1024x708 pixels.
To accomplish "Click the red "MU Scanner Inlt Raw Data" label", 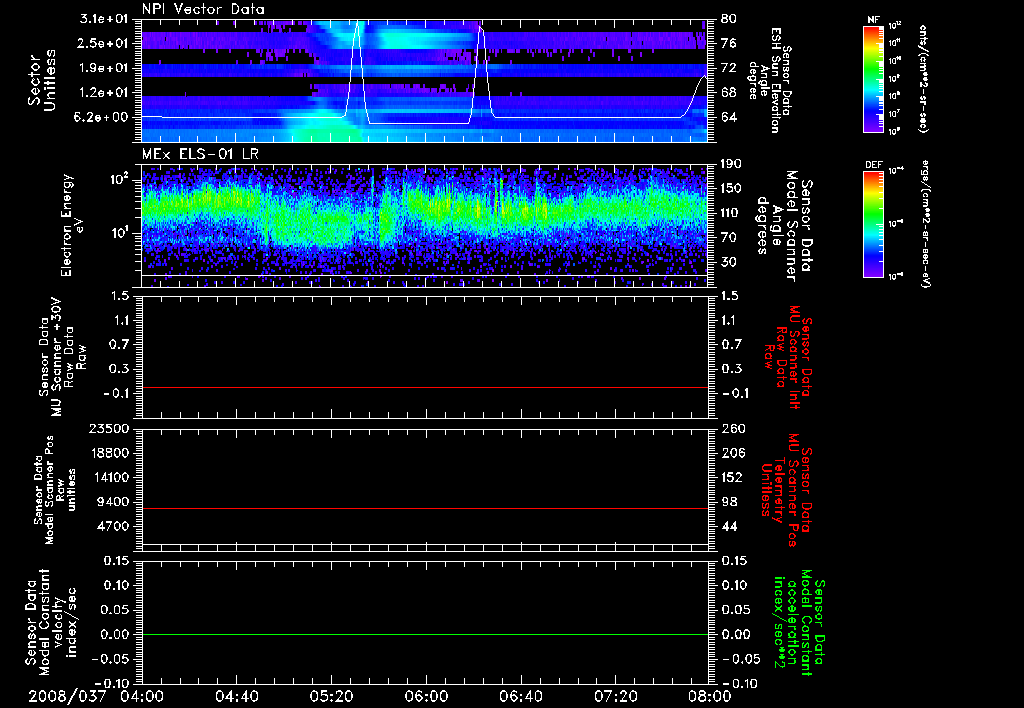I will 789,357.
